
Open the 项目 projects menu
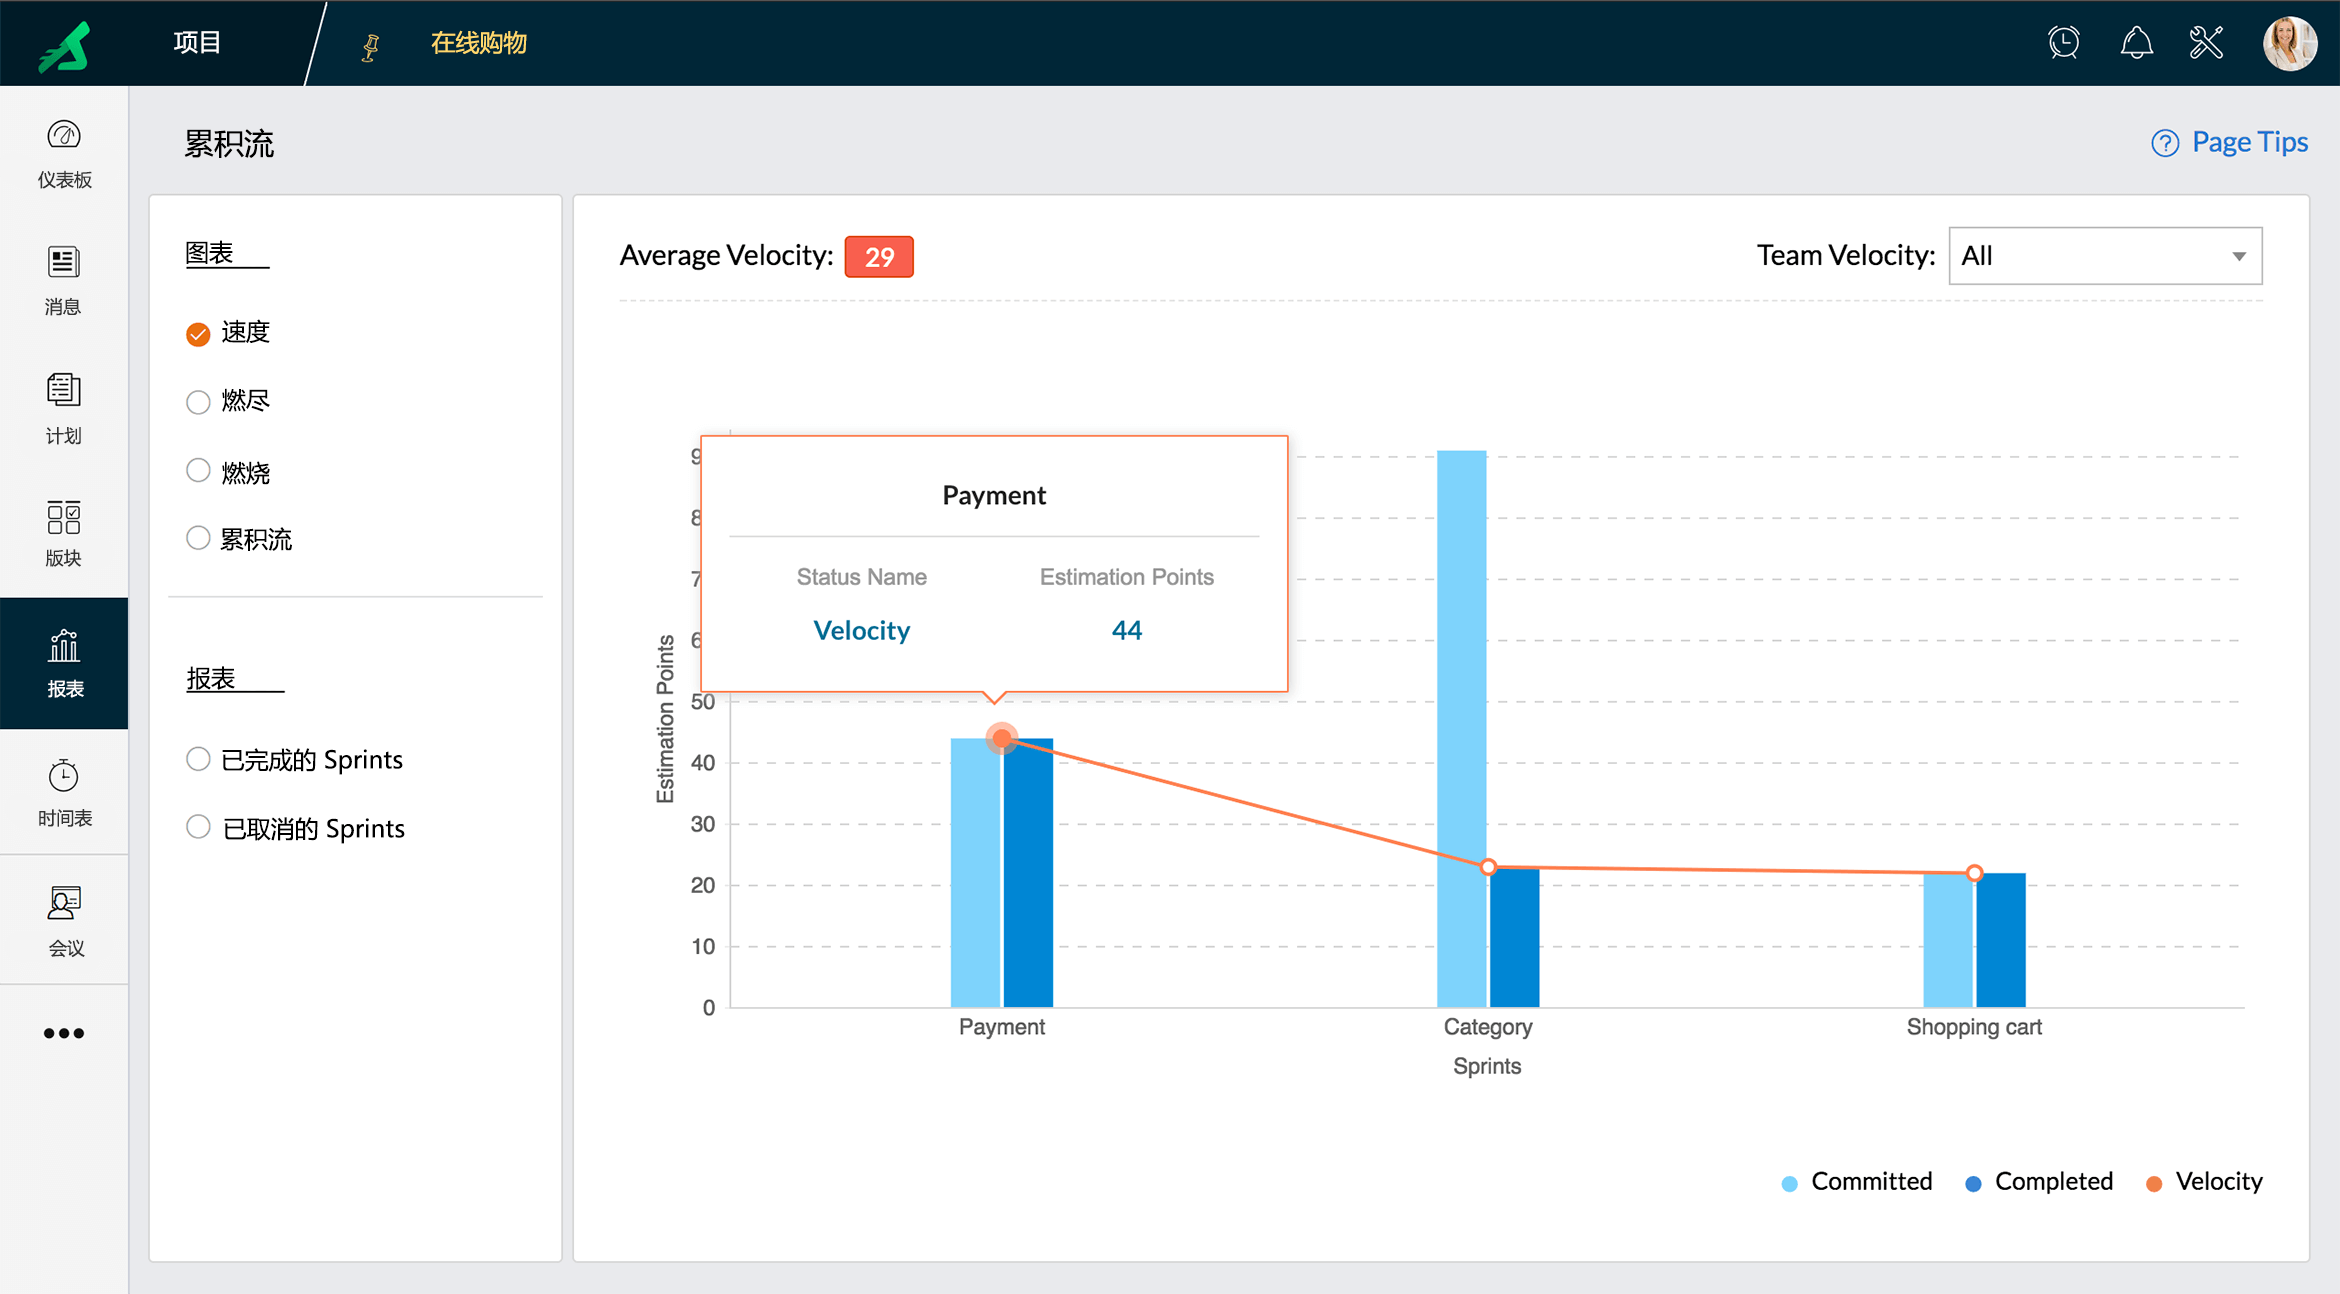click(197, 43)
